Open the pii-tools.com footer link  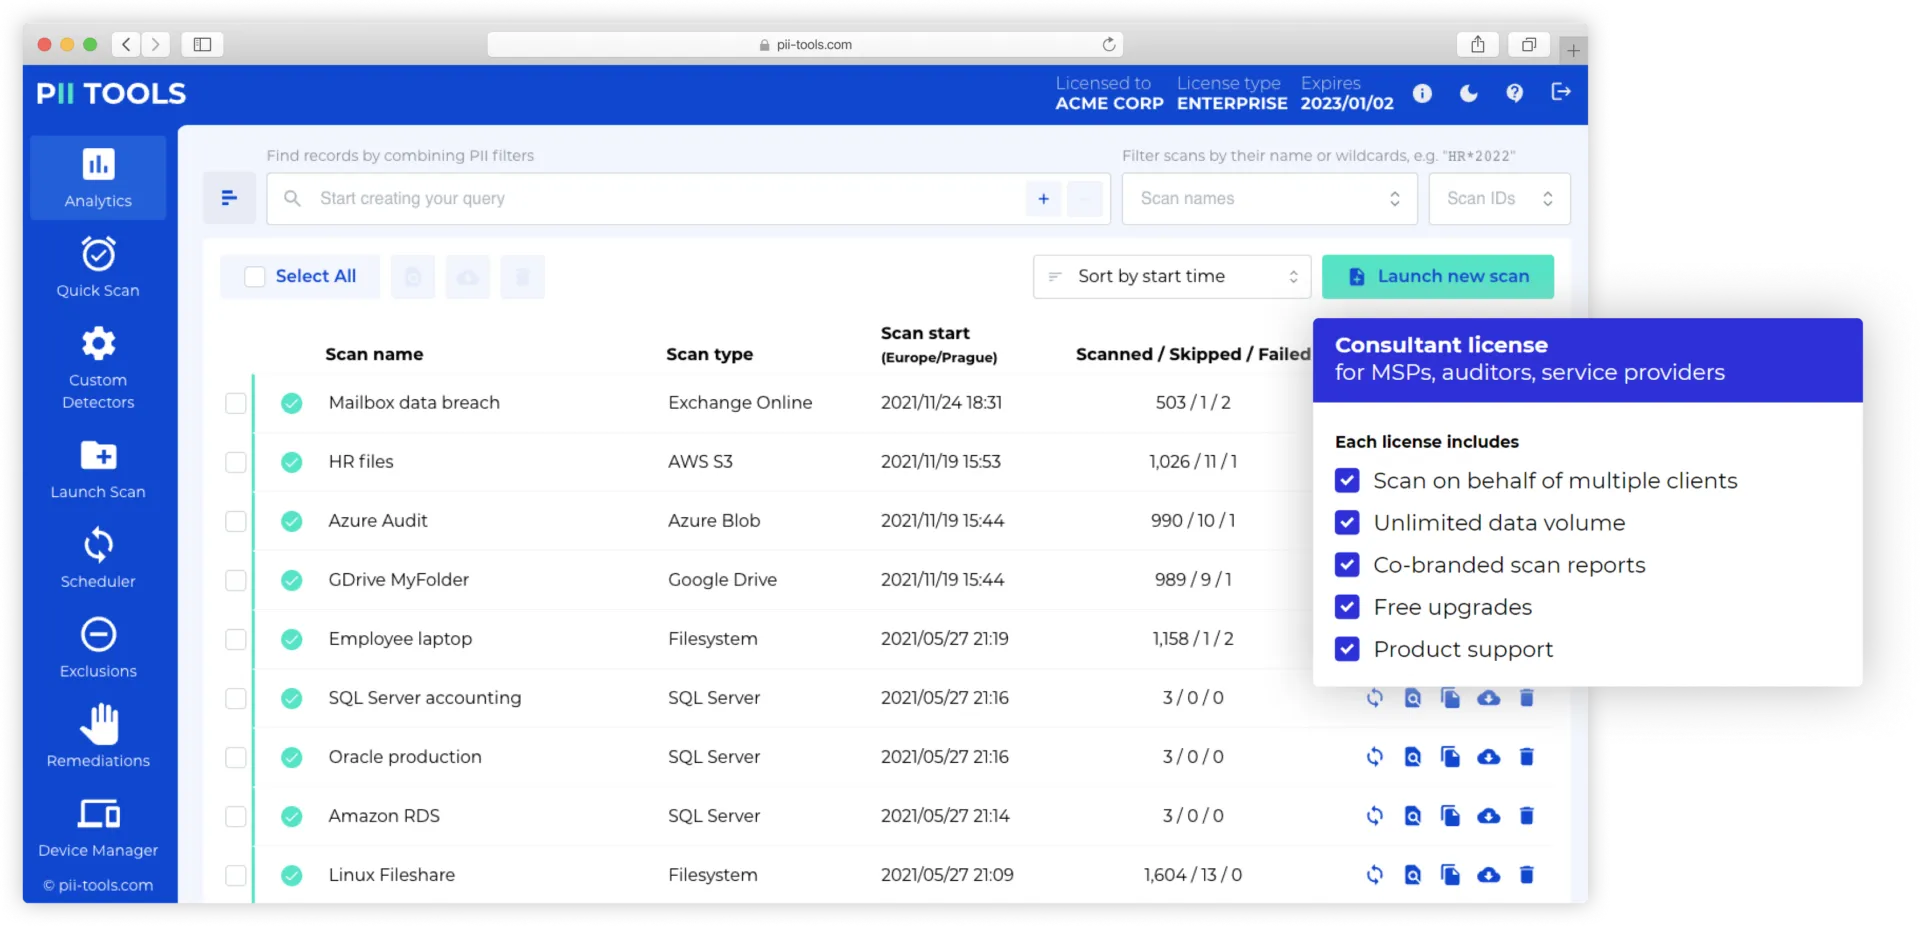[98, 885]
